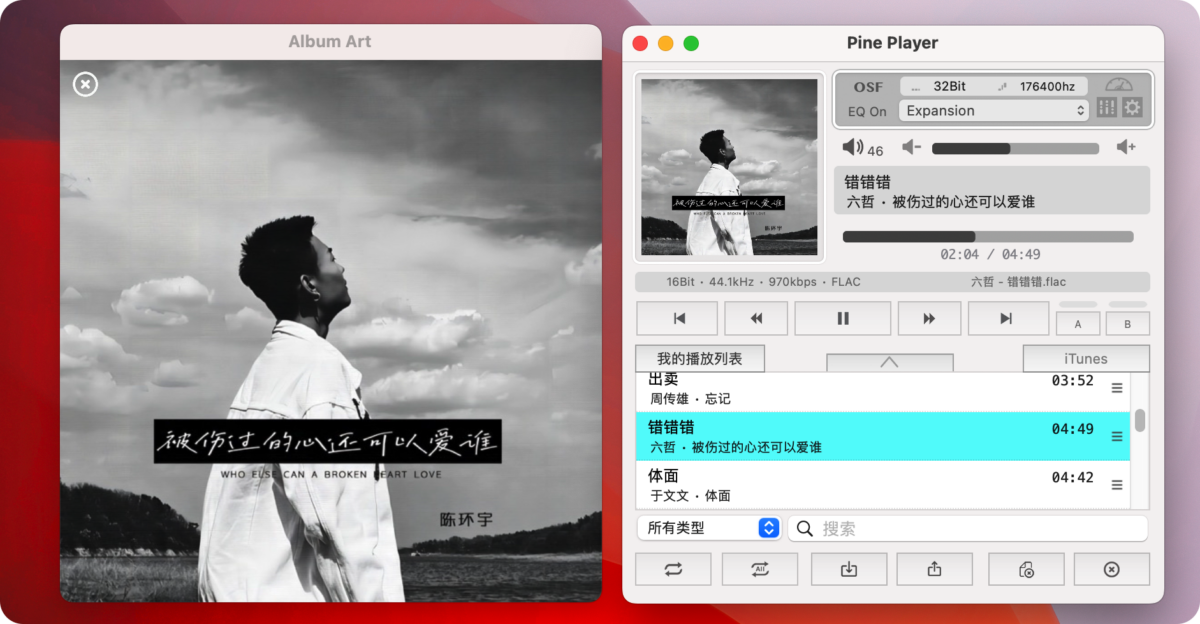
Task: Seek within the song progress bar
Action: (988, 237)
